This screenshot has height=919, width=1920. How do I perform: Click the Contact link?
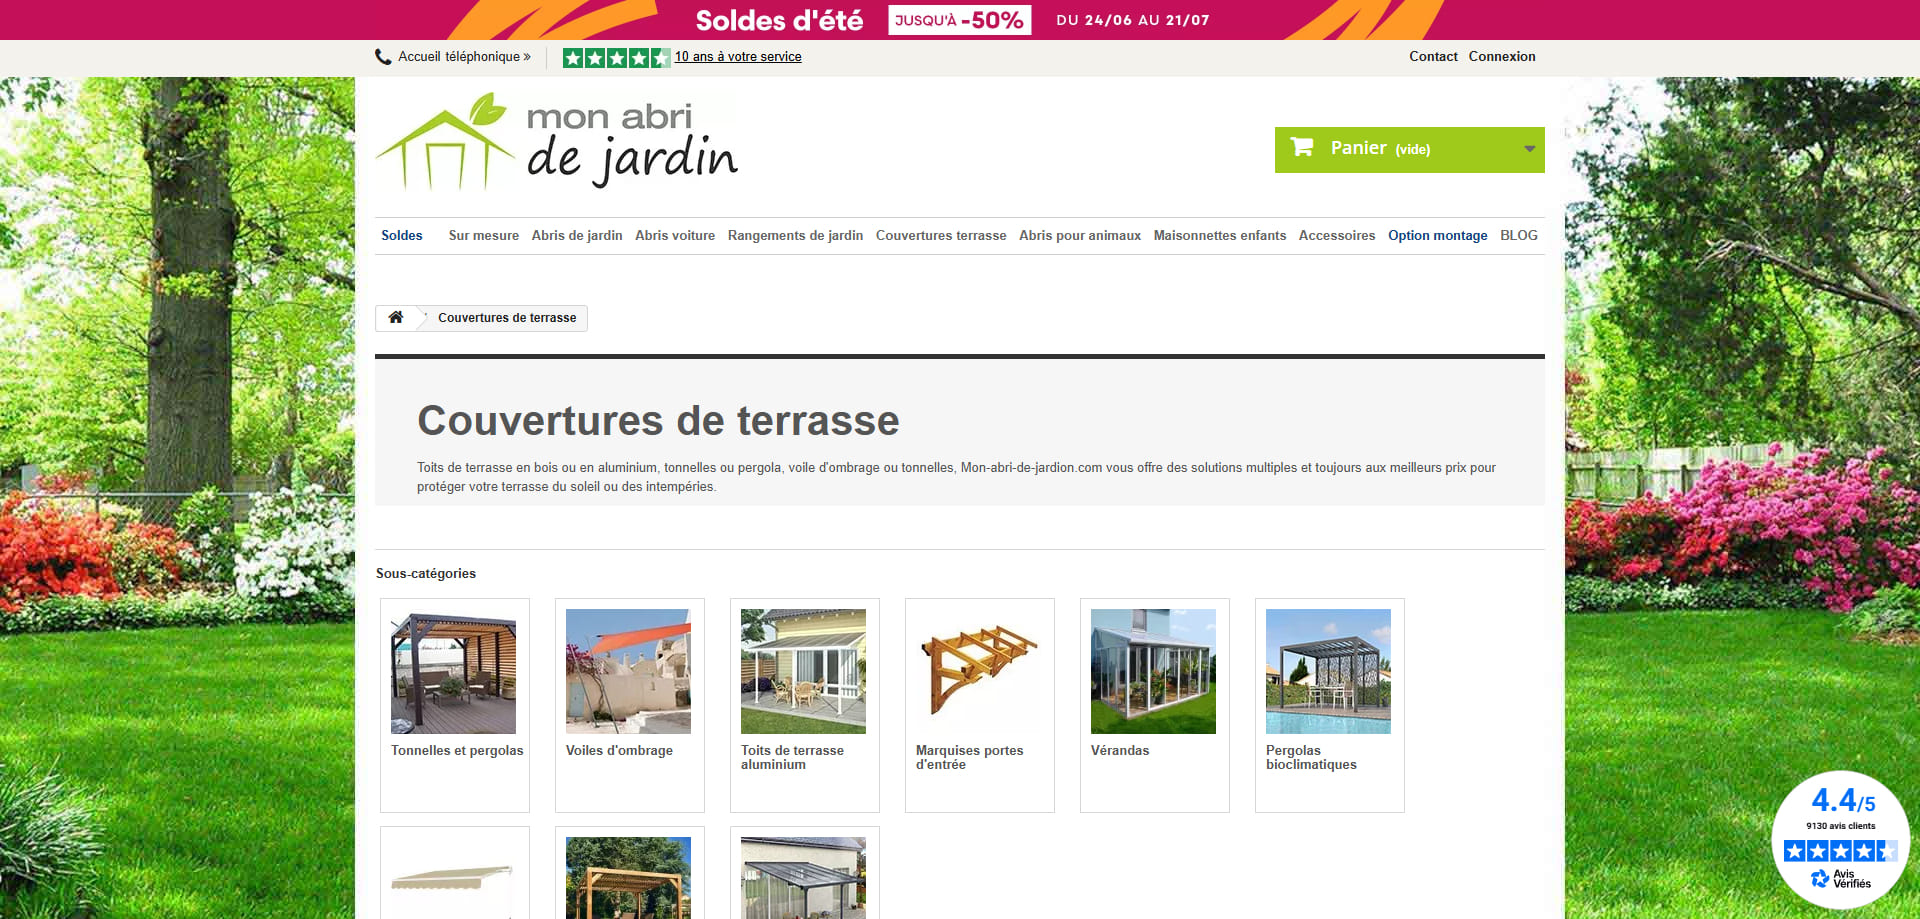(x=1433, y=57)
